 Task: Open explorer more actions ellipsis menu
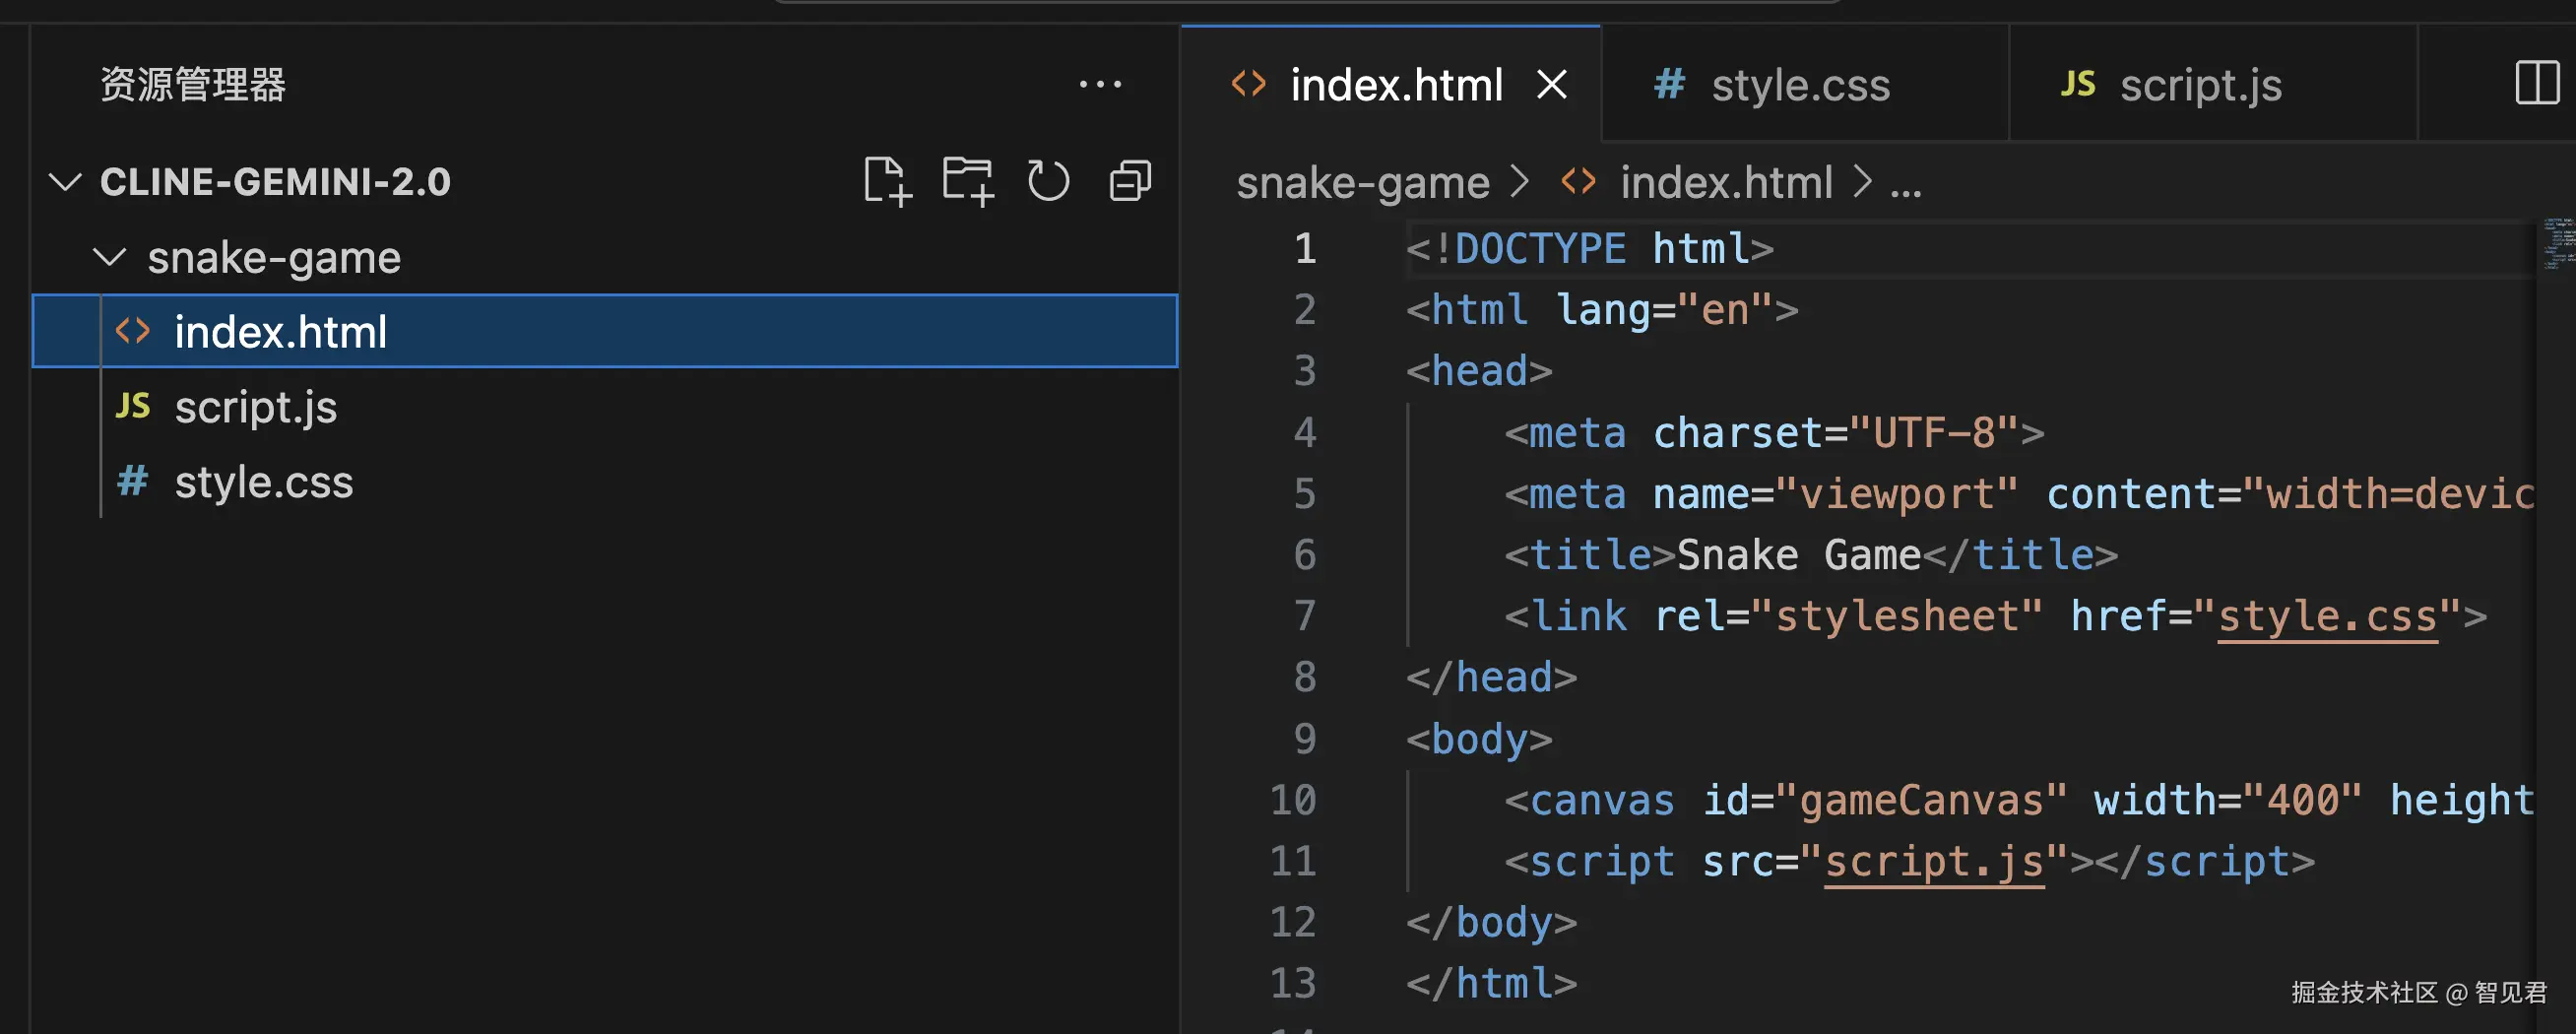pyautogui.click(x=1100, y=85)
